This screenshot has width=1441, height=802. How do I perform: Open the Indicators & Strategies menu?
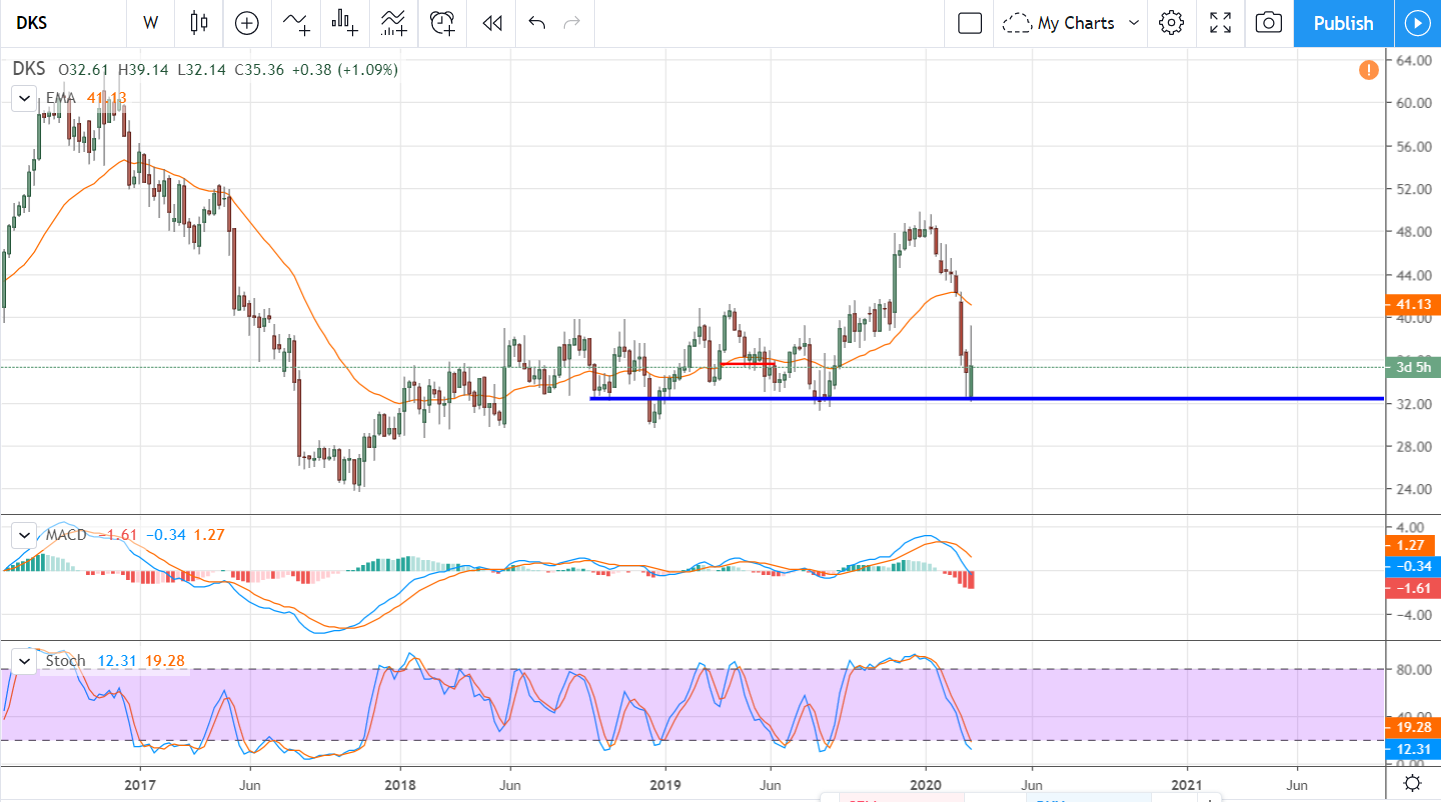point(296,23)
